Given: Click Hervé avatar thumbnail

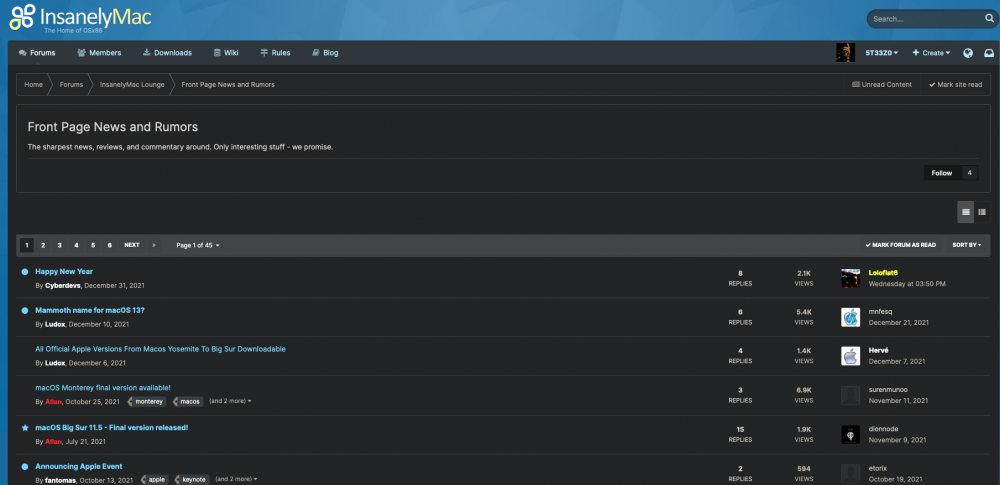Looking at the screenshot, I should point(850,356).
